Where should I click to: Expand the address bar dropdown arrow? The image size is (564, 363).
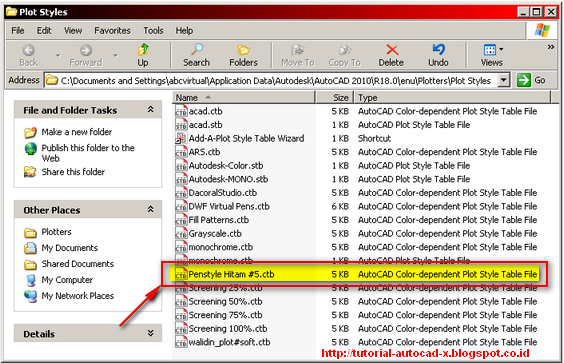pos(504,80)
